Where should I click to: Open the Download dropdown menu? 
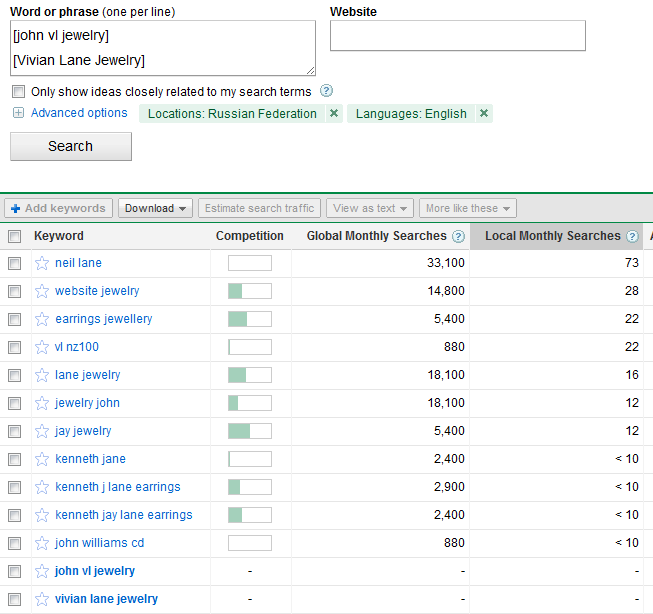click(155, 208)
